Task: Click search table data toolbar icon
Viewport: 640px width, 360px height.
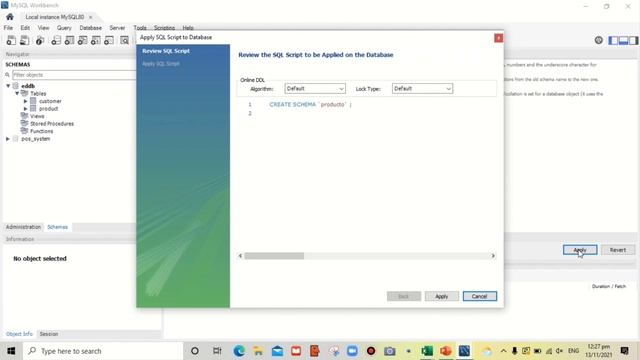Action: click(x=124, y=40)
